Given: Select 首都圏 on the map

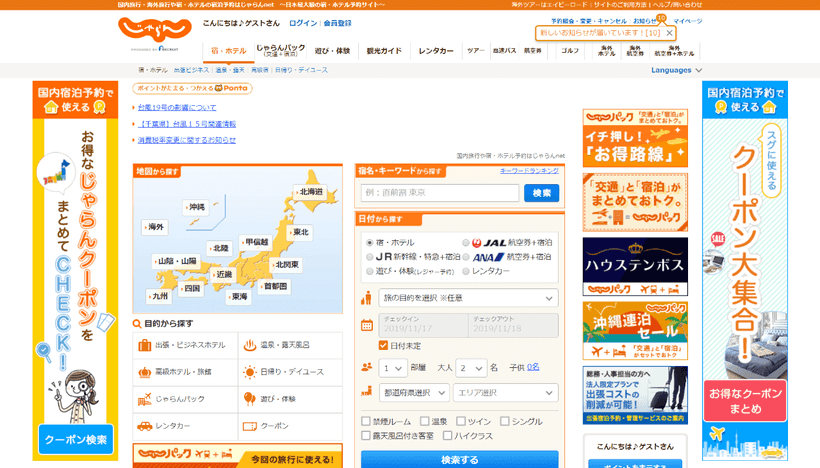Looking at the screenshot, I should click(275, 287).
